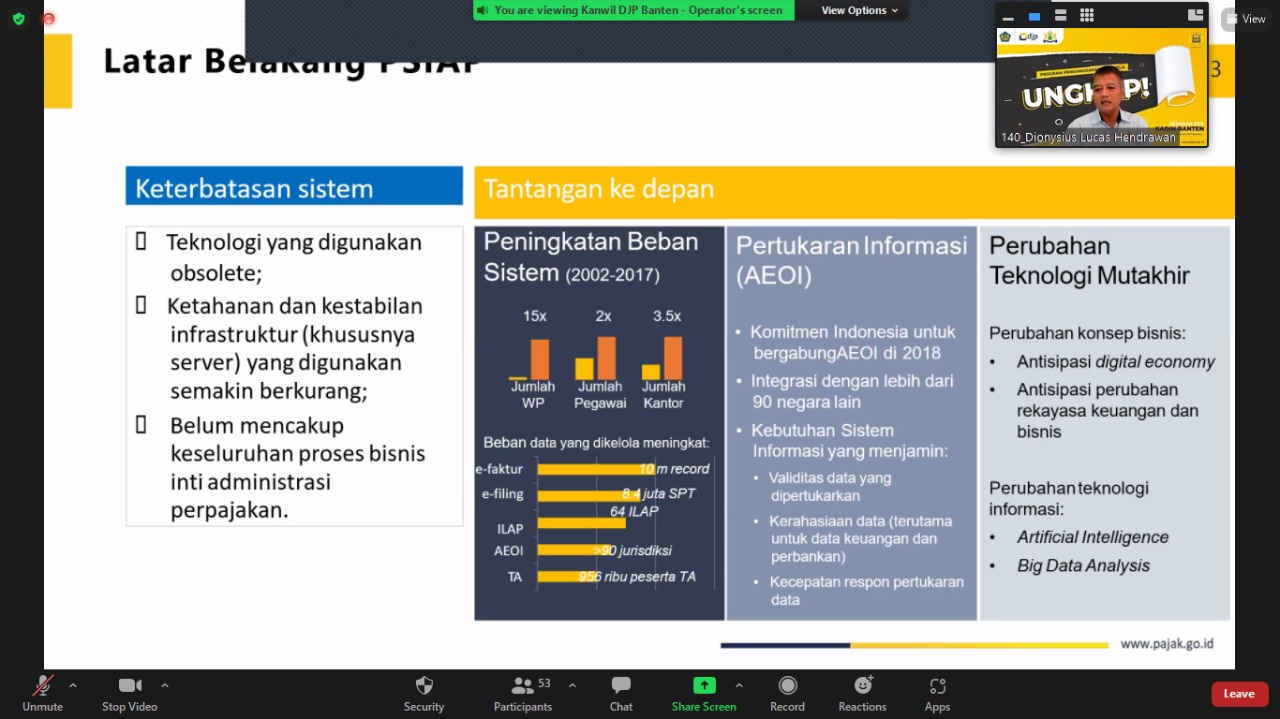Hide the video thumbnail panel
This screenshot has height=719, width=1280.
click(1008, 16)
